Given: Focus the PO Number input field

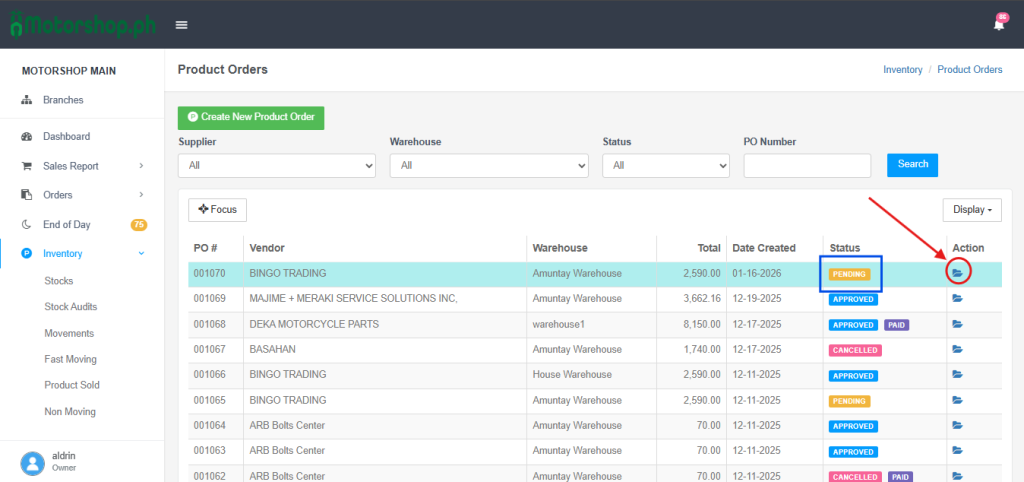Looking at the screenshot, I should [807, 166].
